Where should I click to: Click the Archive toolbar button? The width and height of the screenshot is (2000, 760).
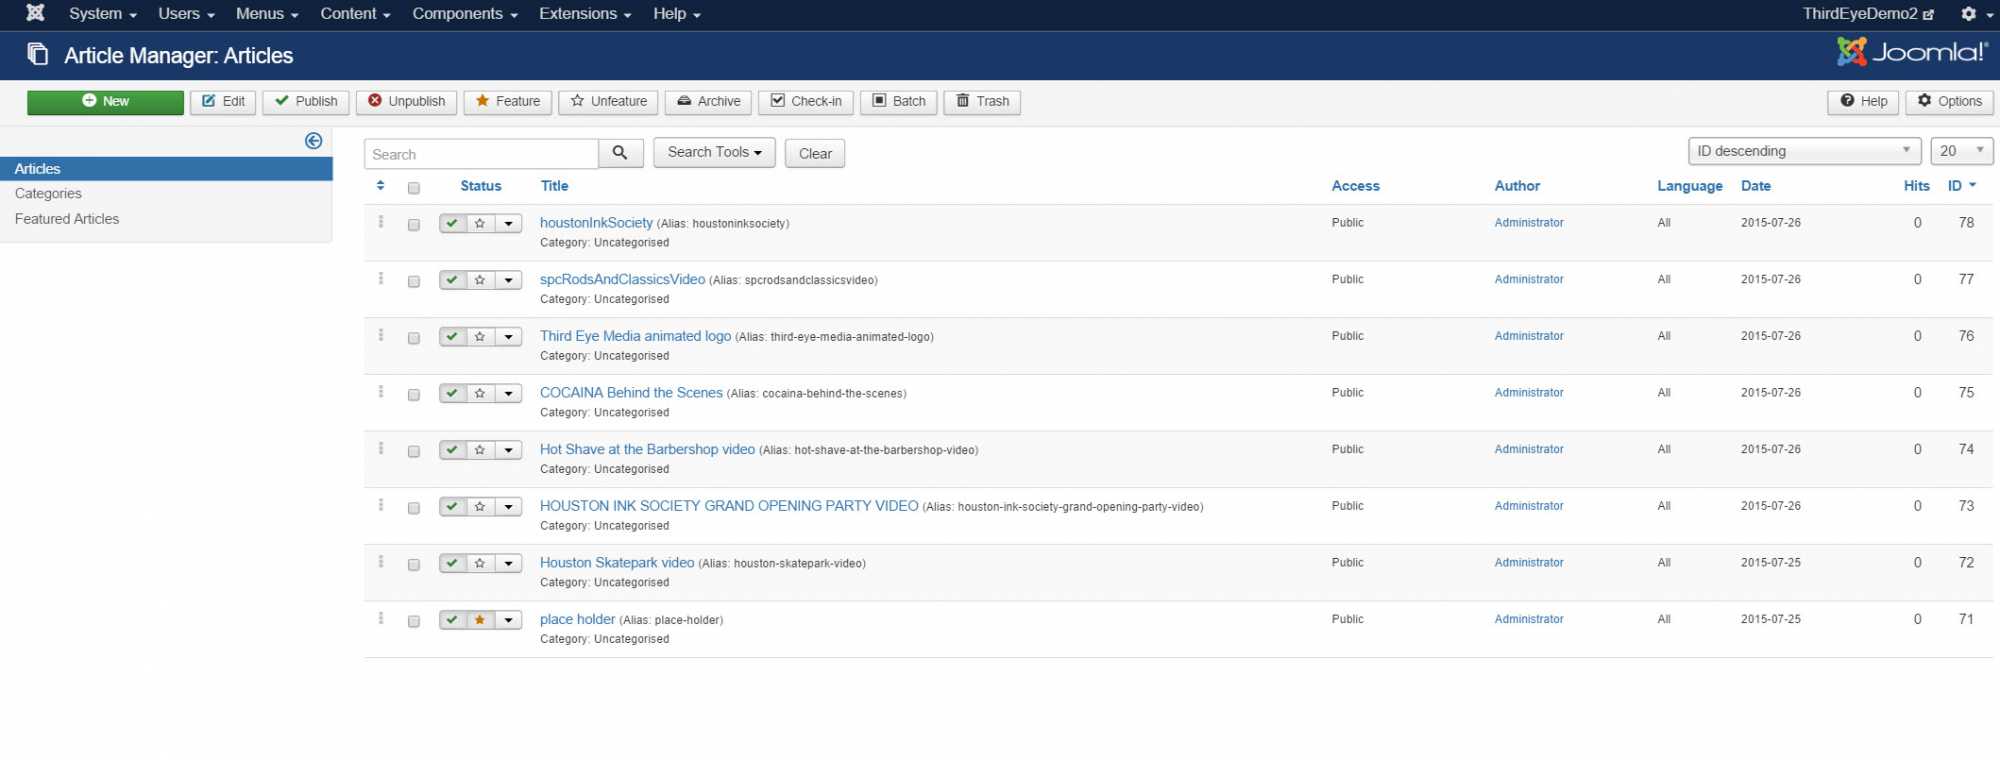[x=708, y=101]
